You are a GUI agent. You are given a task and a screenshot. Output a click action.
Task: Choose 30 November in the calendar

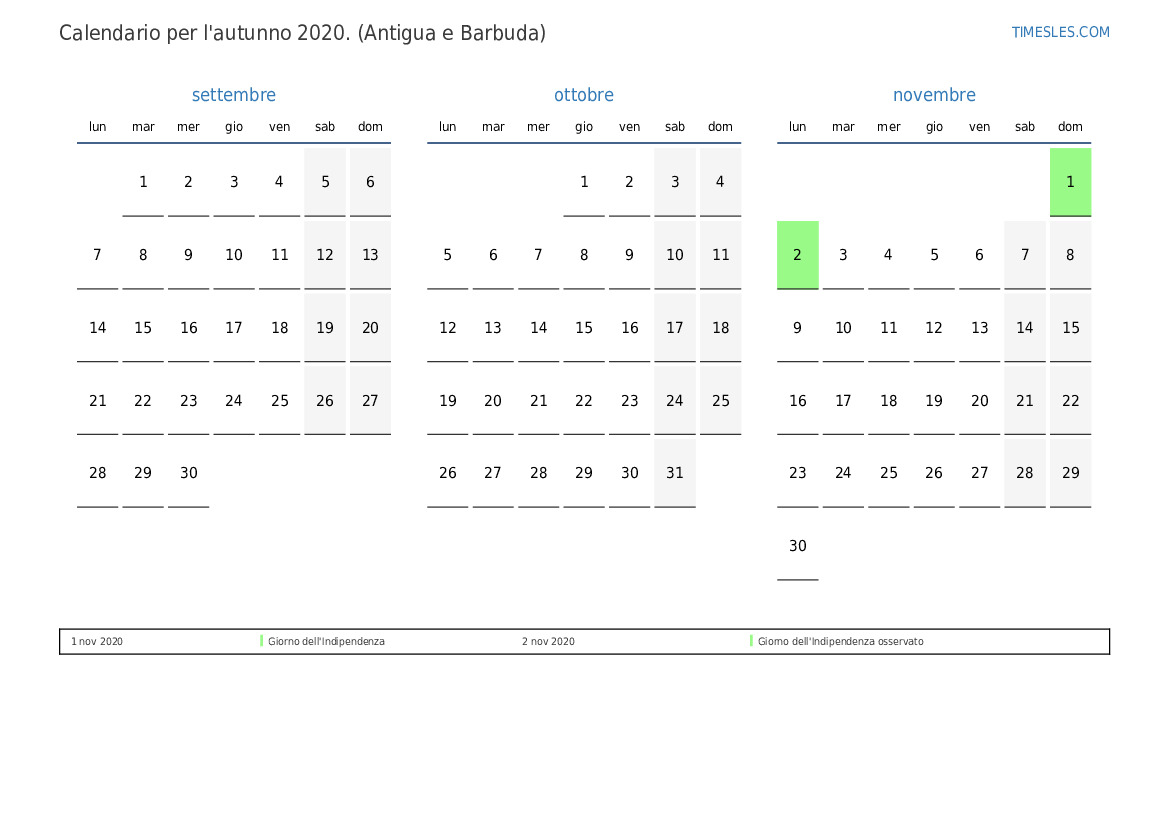click(797, 546)
